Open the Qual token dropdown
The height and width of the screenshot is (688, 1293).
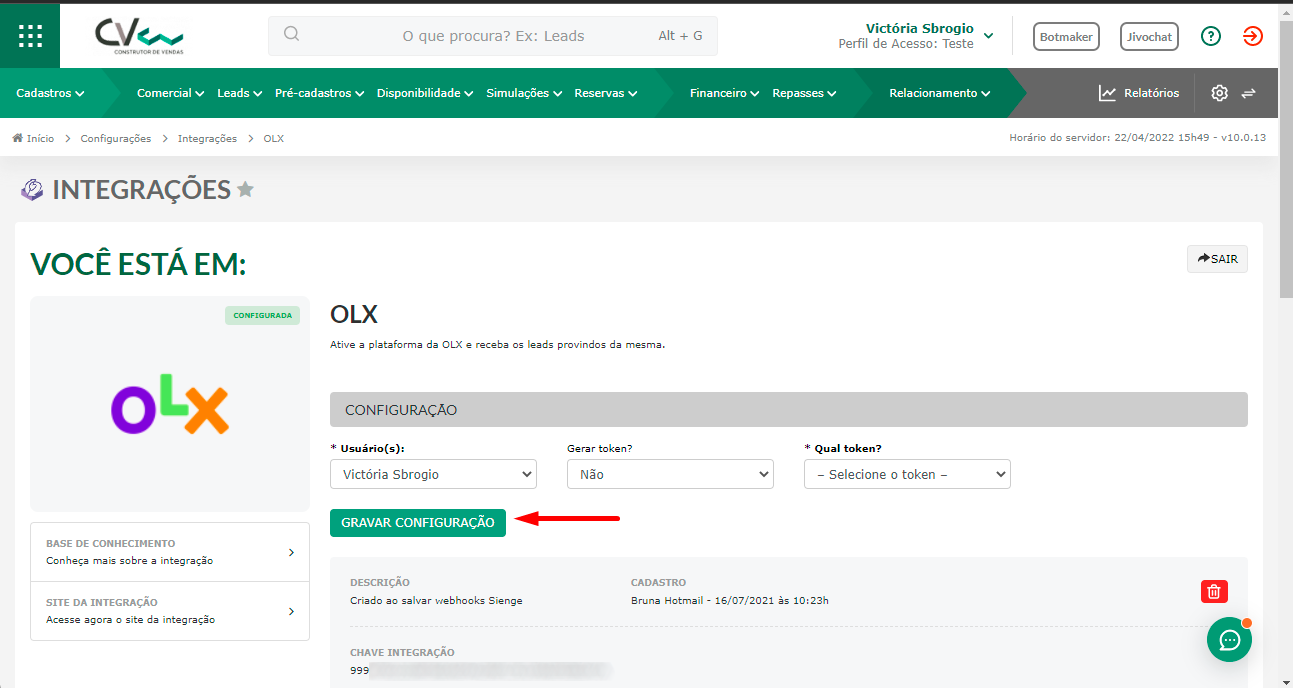point(907,474)
